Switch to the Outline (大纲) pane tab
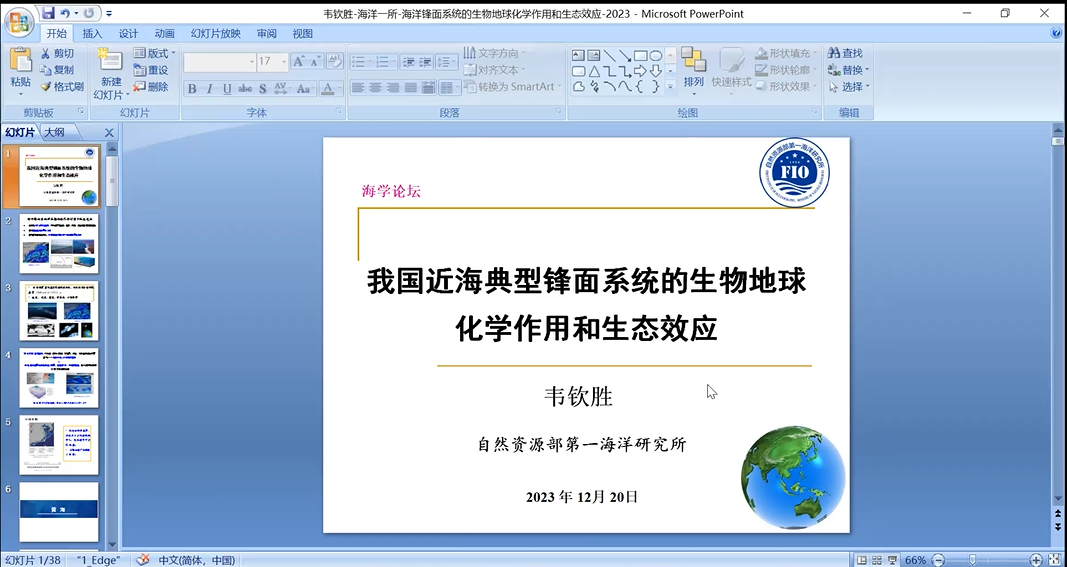The height and width of the screenshot is (567, 1067). (x=54, y=132)
